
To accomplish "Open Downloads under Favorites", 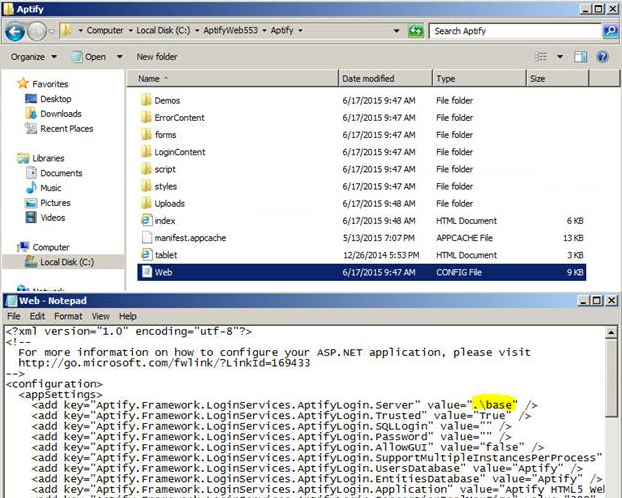I will point(60,114).
